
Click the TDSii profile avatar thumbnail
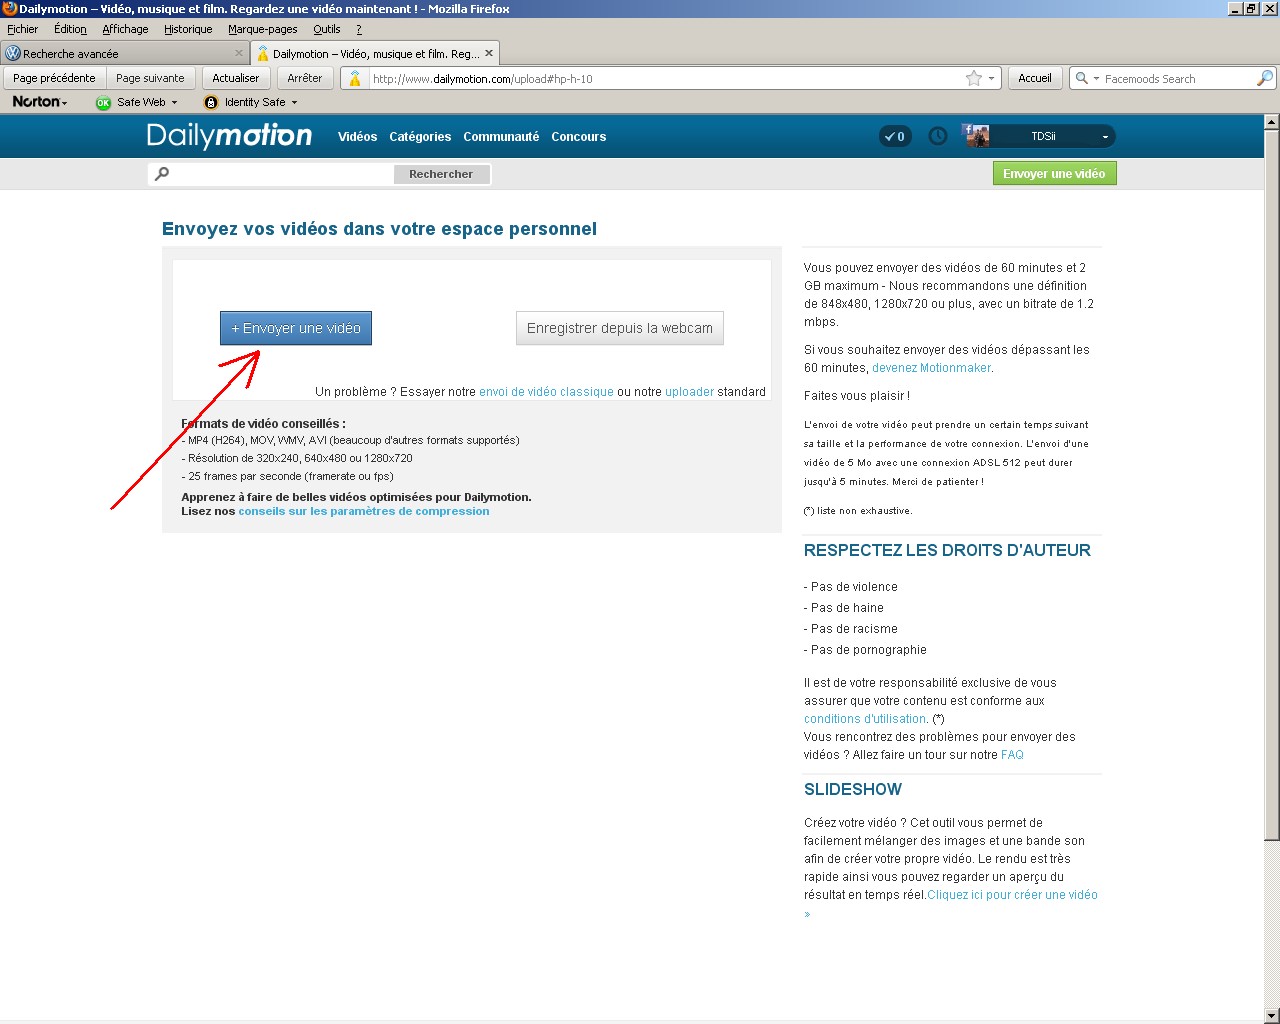point(976,136)
